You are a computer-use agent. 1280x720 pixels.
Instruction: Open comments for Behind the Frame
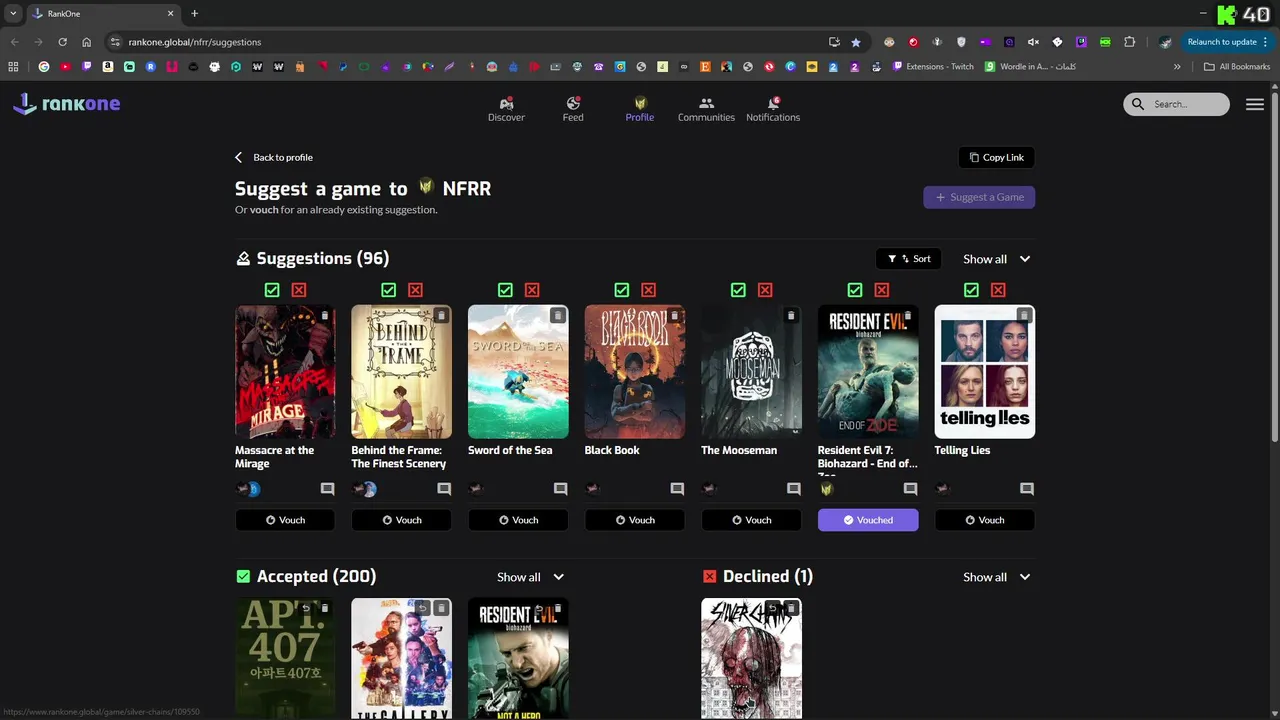coord(444,489)
